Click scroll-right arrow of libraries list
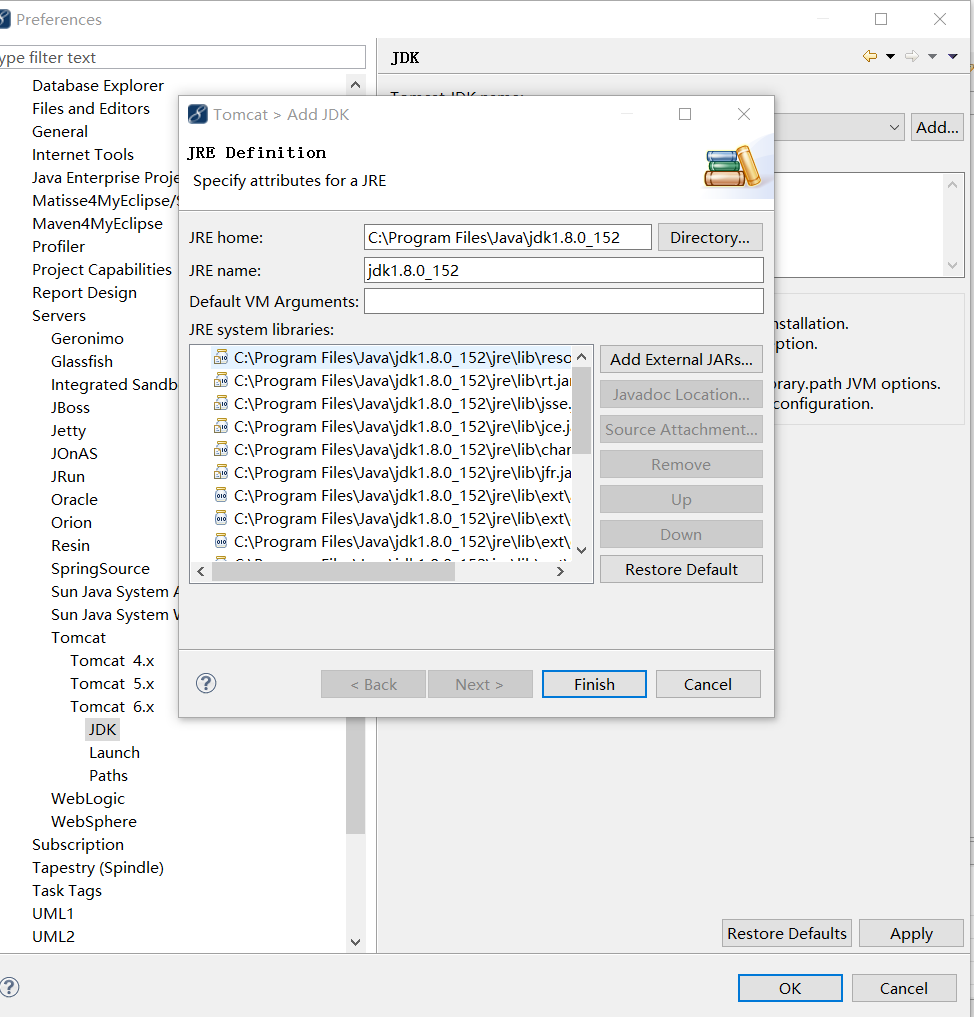 point(560,571)
